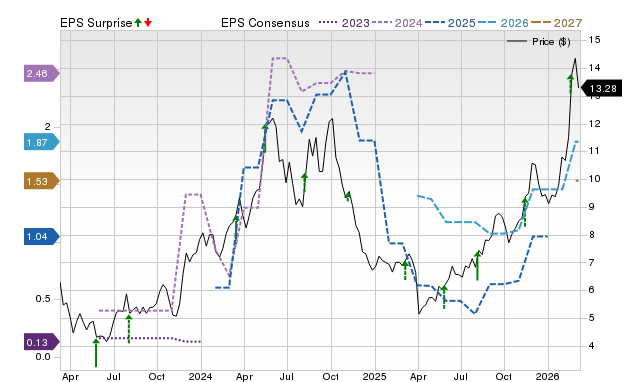The width and height of the screenshot is (640, 382).
Task: Click the solid surprise arrow in August 2025
Action: tap(478, 266)
